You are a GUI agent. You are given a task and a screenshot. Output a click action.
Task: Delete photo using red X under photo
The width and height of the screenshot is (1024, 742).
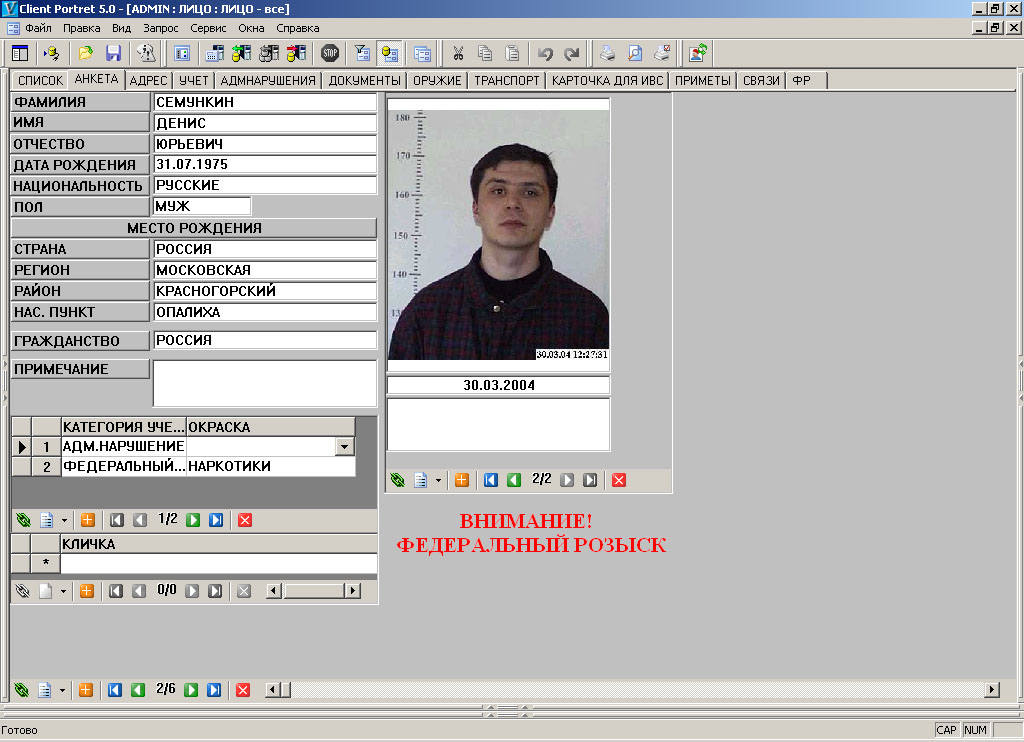tap(619, 480)
